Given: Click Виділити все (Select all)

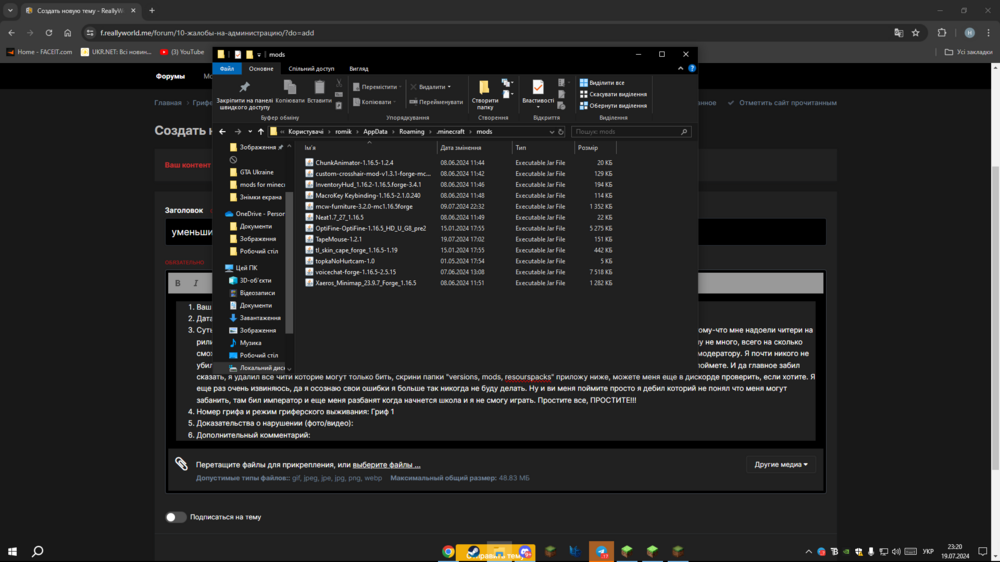Looking at the screenshot, I should tap(602, 83).
